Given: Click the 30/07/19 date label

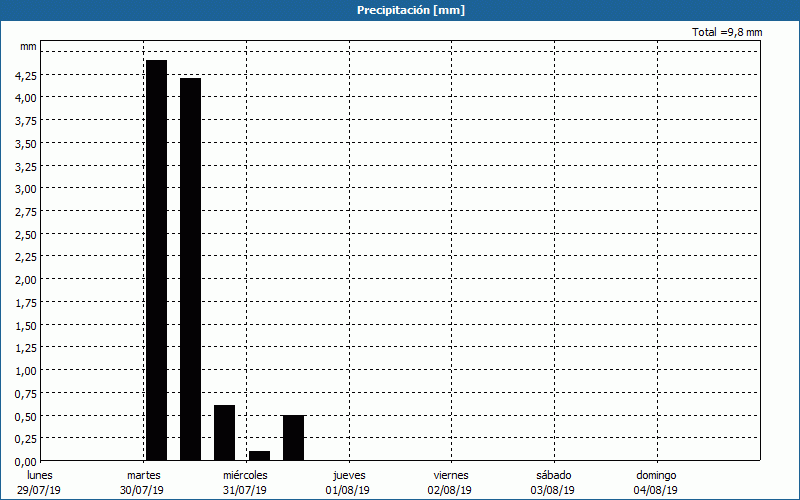Looking at the screenshot, I should (x=142, y=490).
